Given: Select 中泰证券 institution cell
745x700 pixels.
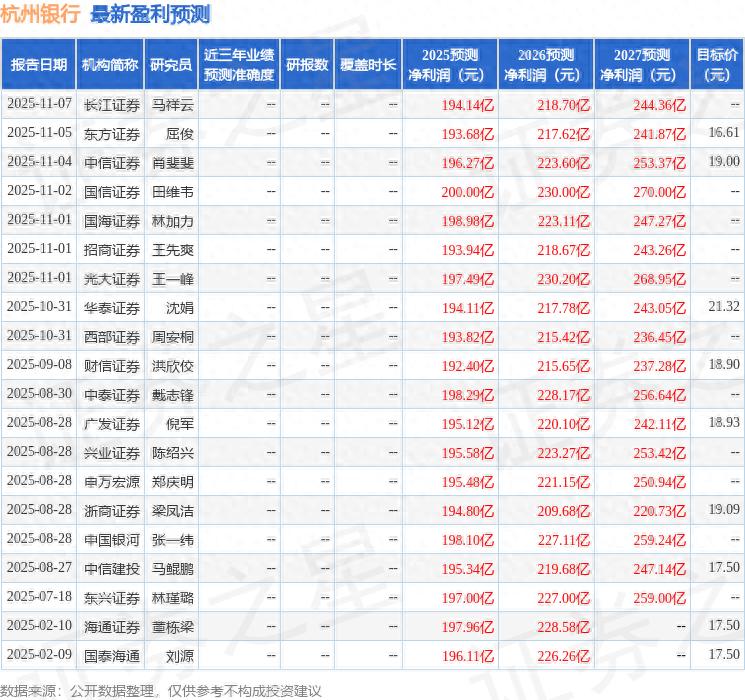Looking at the screenshot, I should tap(112, 394).
